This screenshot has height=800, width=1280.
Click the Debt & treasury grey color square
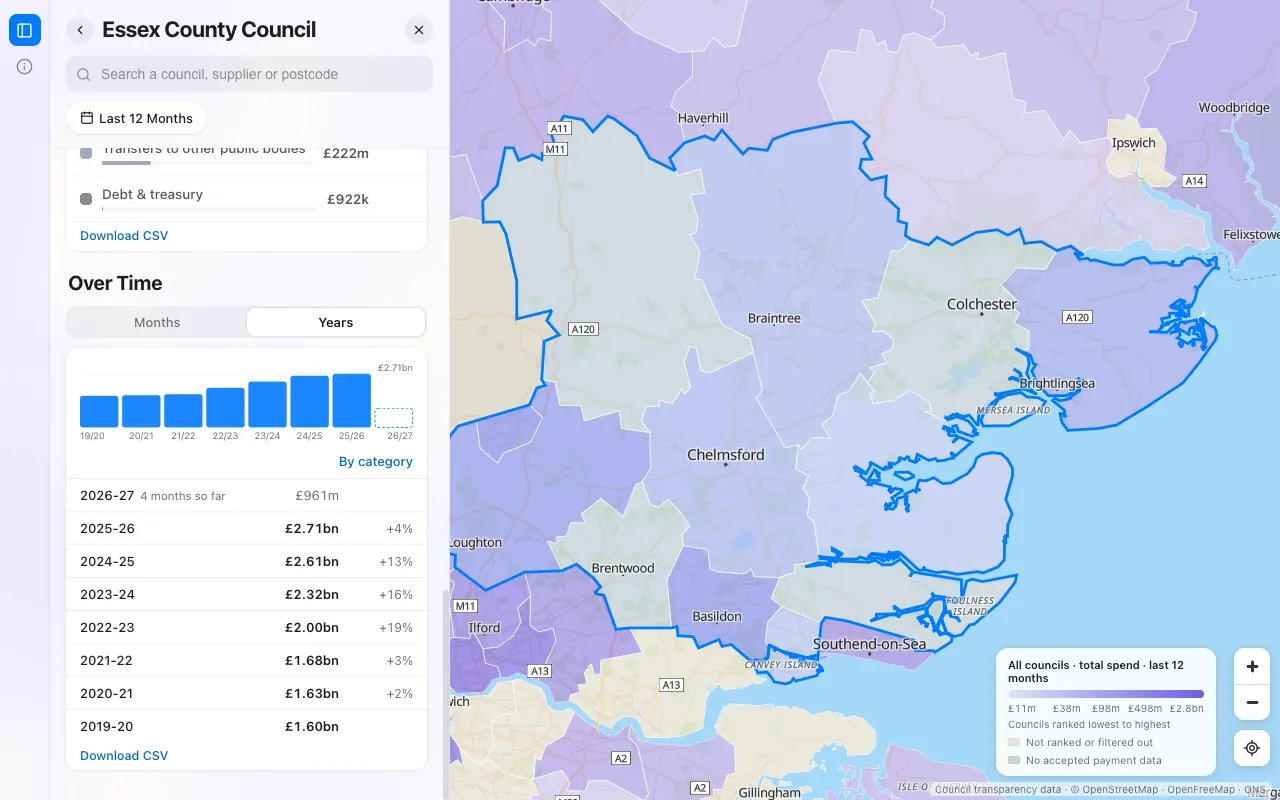pyautogui.click(x=86, y=199)
